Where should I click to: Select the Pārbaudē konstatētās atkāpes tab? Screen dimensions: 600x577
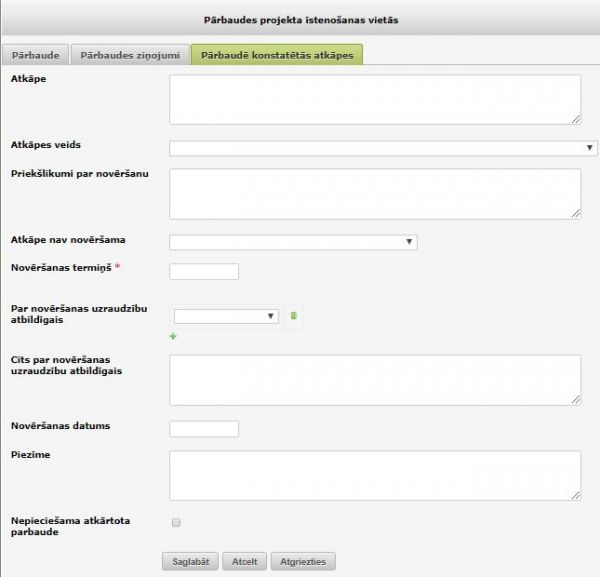coord(277,55)
